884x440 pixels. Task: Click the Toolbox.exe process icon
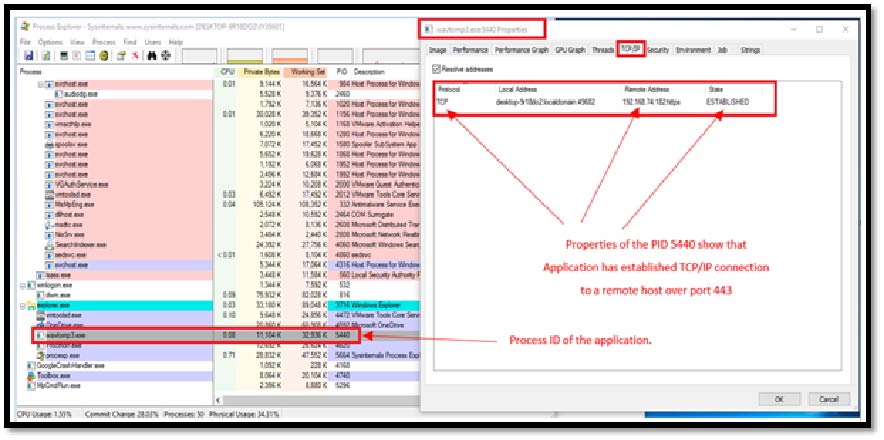coord(32,376)
